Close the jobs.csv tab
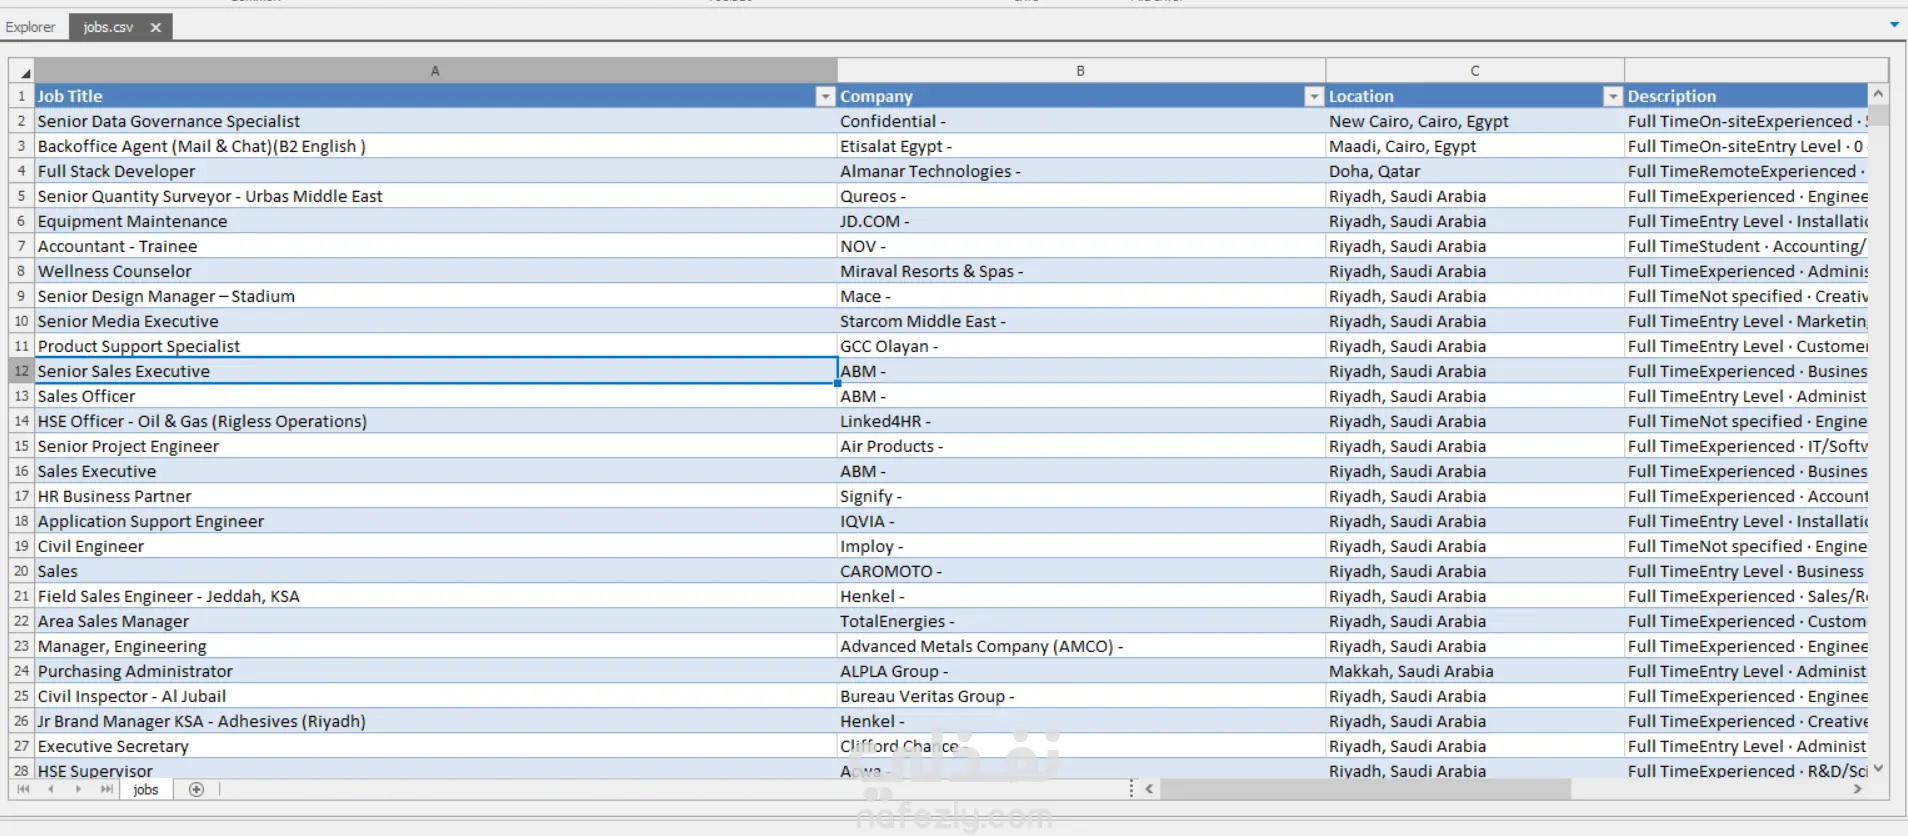This screenshot has height=836, width=1908. coord(155,28)
